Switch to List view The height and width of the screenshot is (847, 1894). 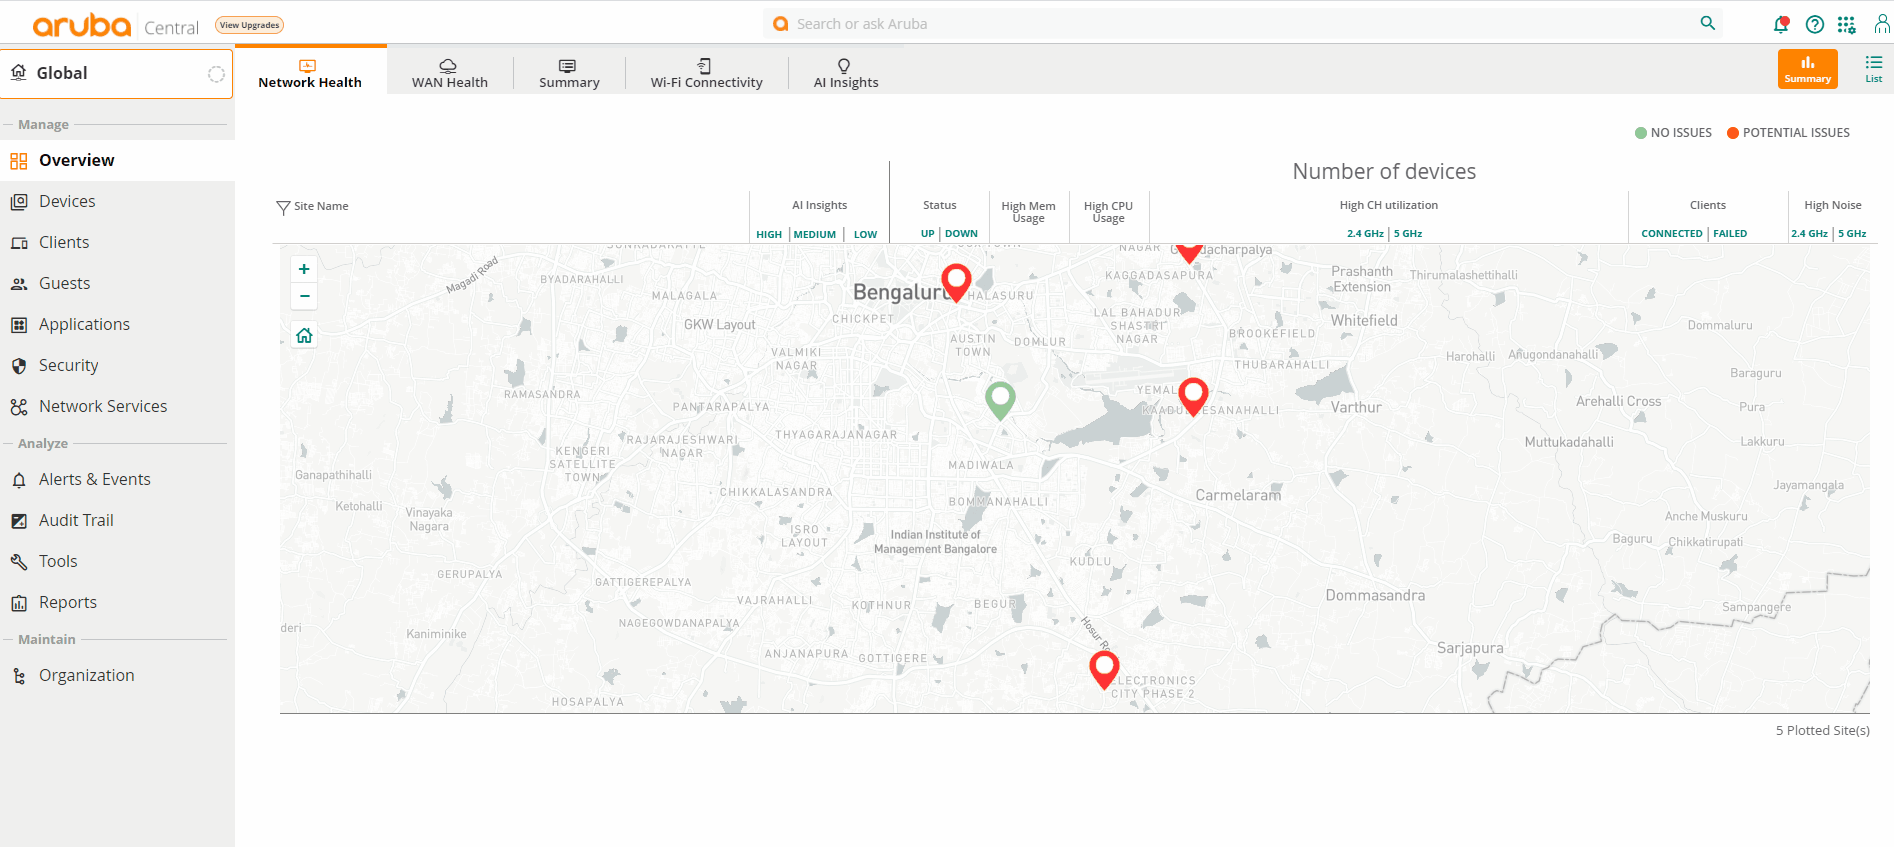point(1873,69)
